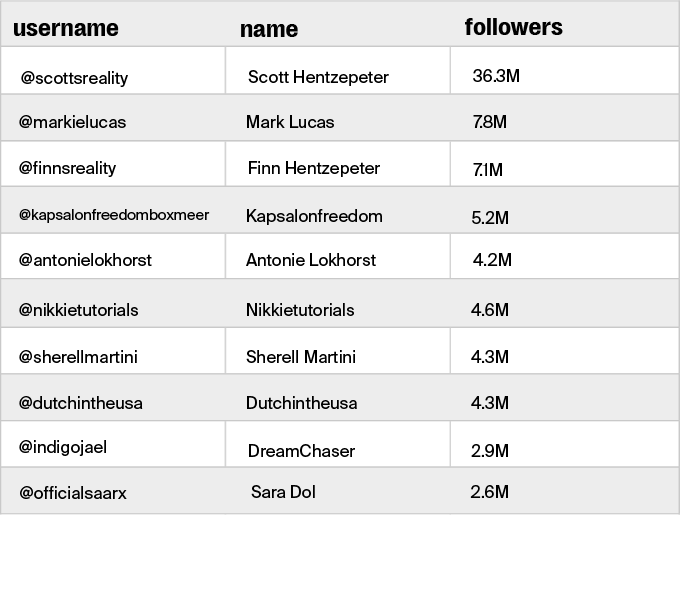
Task: Click the Mark Lucas name cell
Action: (290, 122)
